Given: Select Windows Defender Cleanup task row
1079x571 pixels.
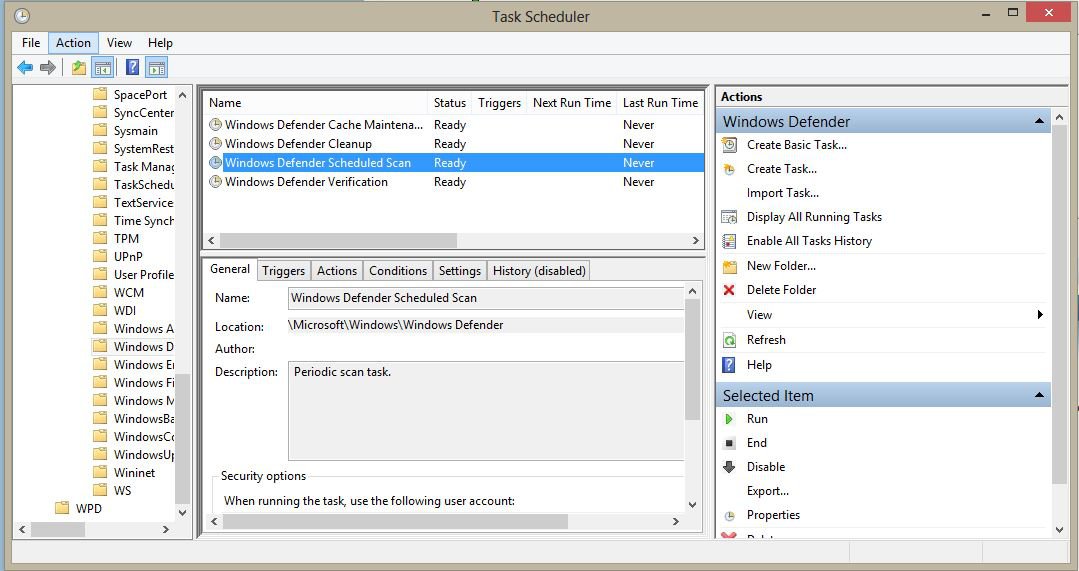Looking at the screenshot, I should [x=298, y=144].
